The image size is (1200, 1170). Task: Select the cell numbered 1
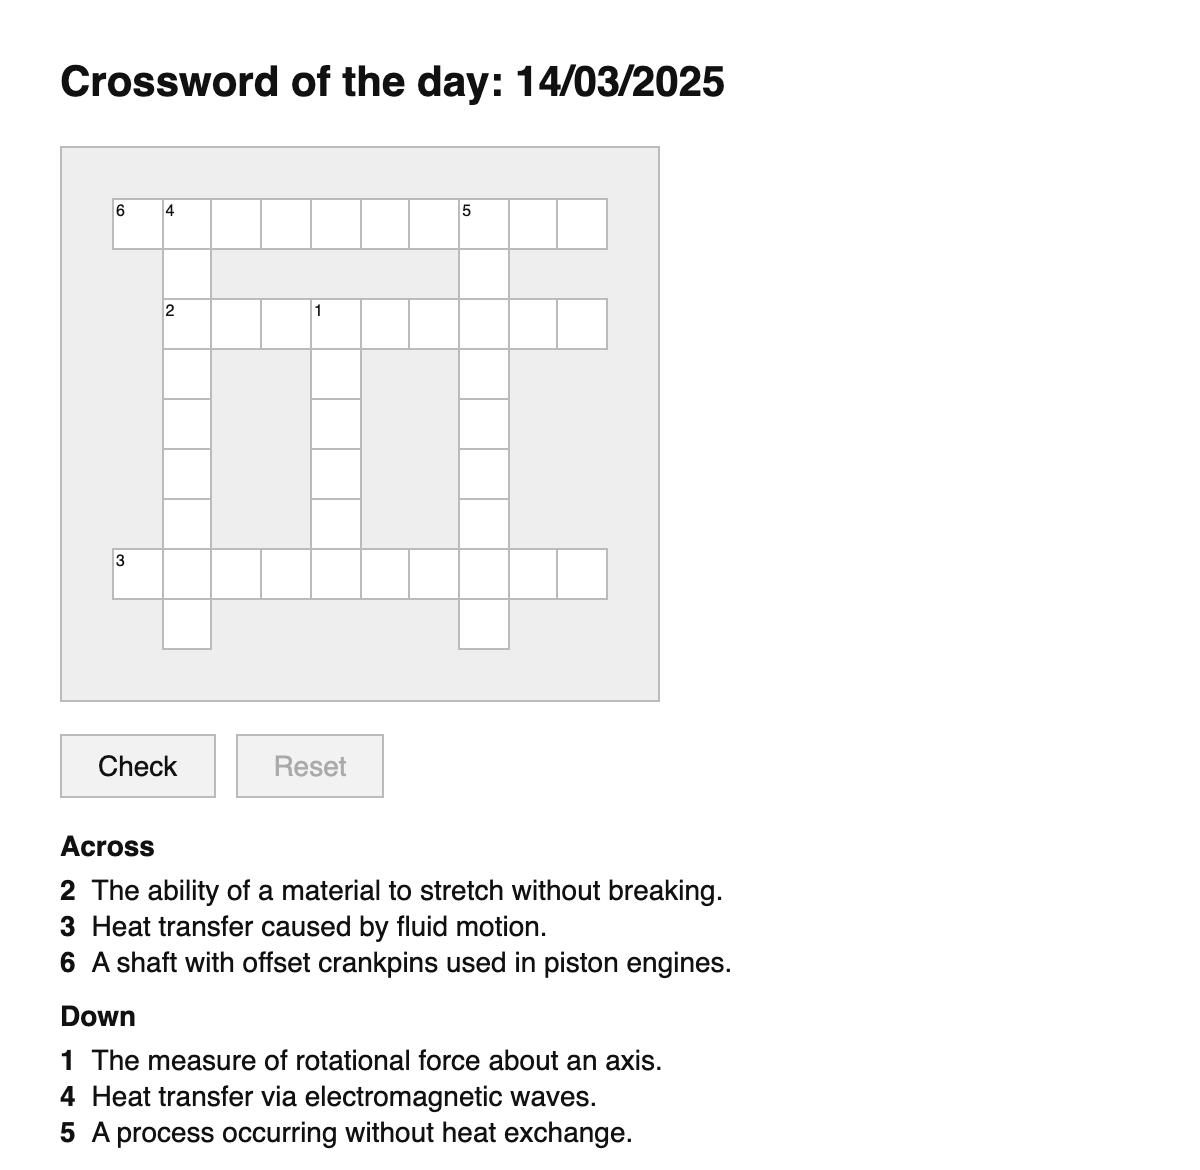pyautogui.click(x=335, y=324)
